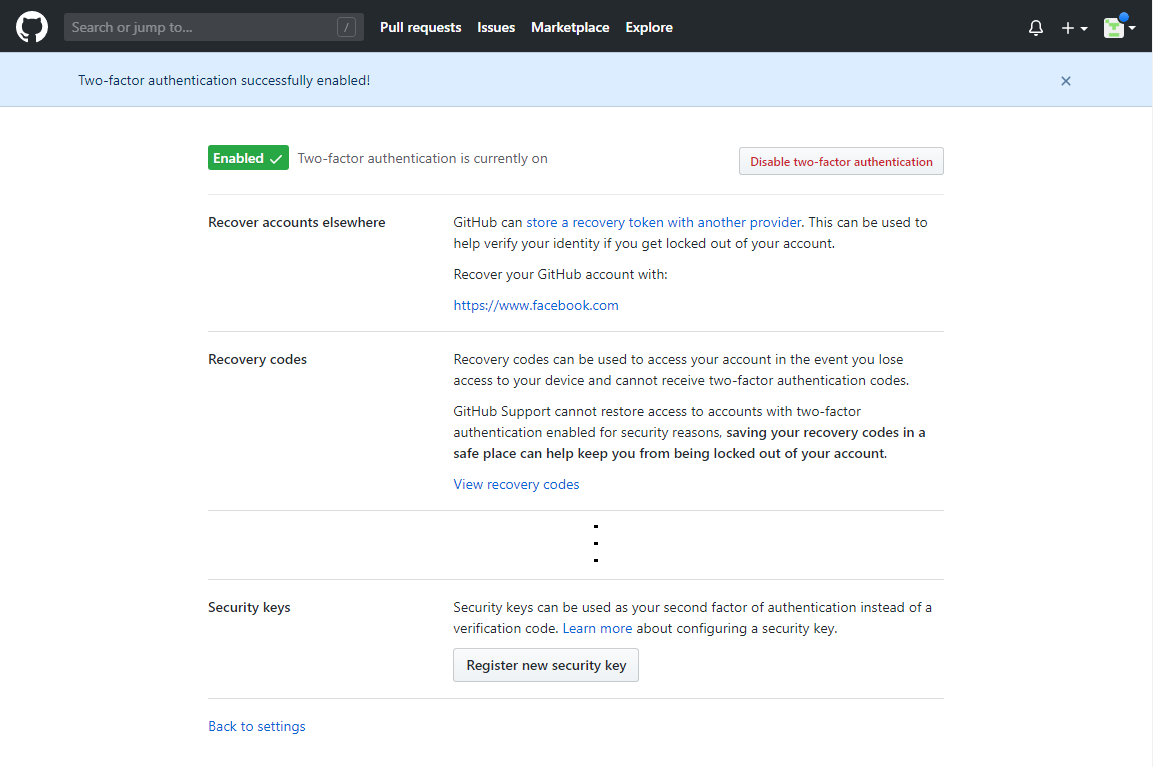The height and width of the screenshot is (767, 1153).
Task: Click the green Enabled checkmark badge
Action: tap(248, 158)
